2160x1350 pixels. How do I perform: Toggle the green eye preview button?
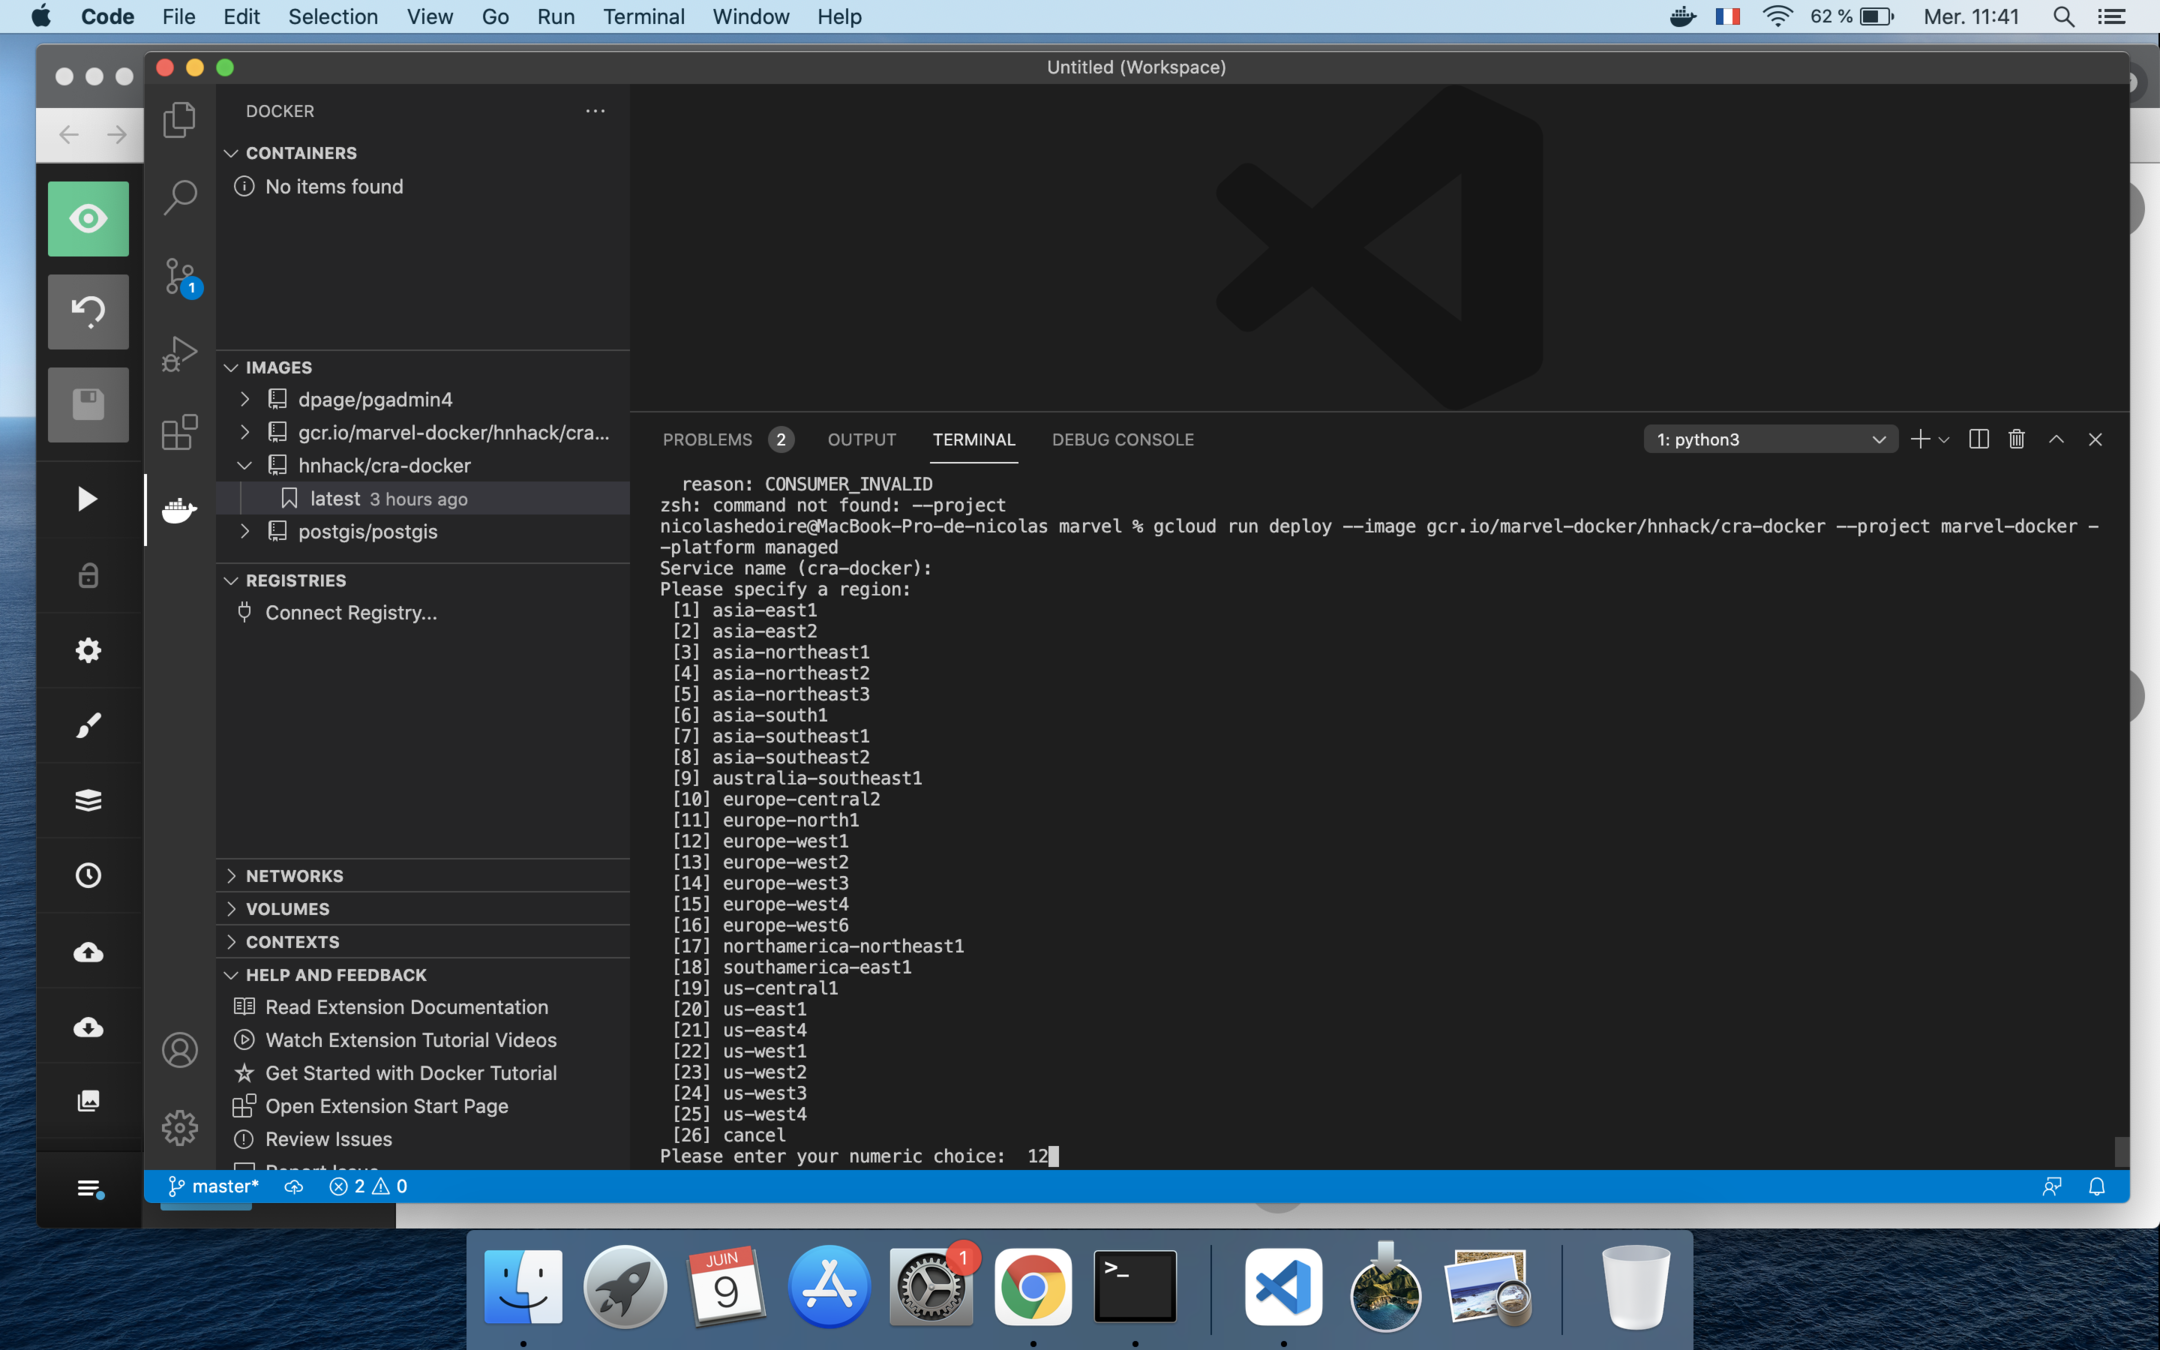88,219
